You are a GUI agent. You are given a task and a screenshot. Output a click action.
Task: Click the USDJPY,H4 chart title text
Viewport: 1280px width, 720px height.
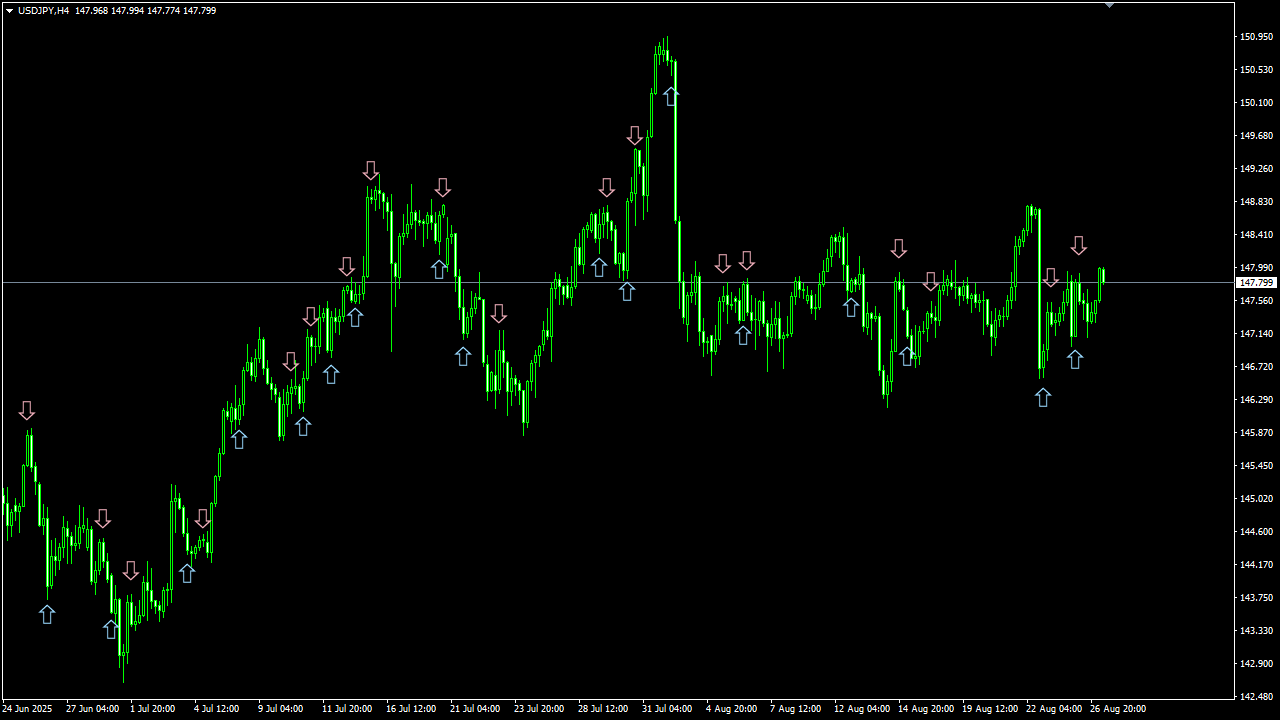(43, 10)
